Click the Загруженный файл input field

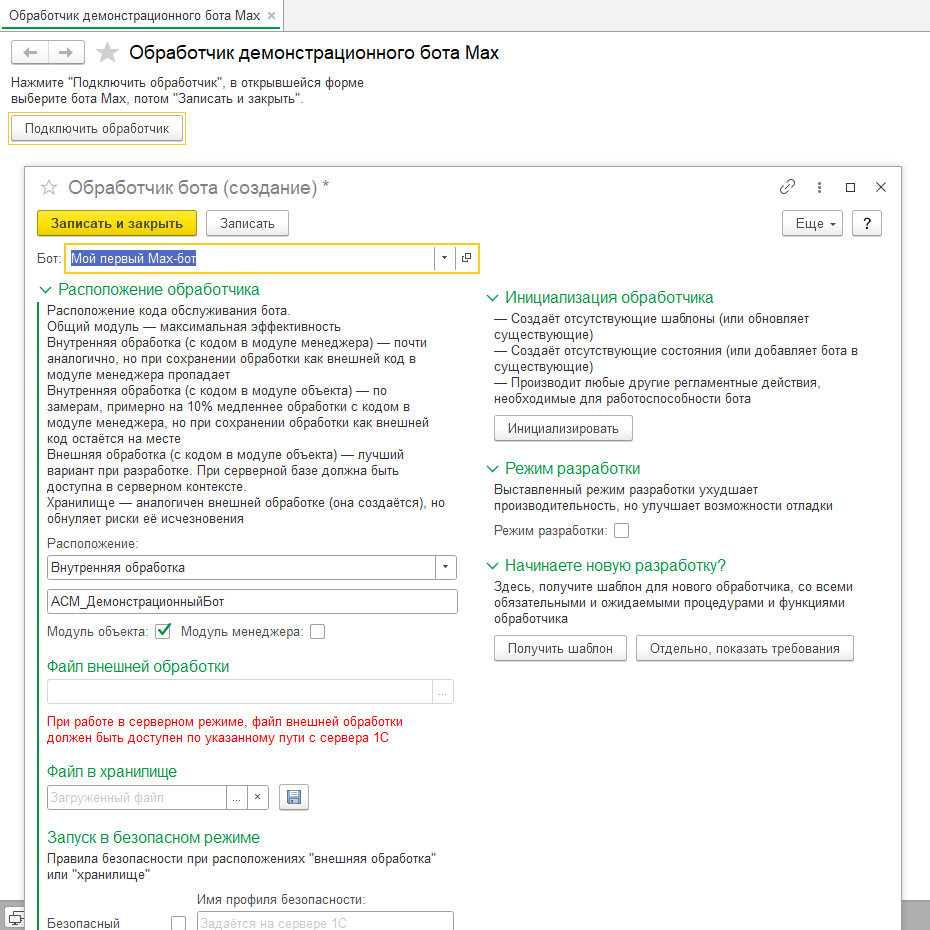[137, 797]
